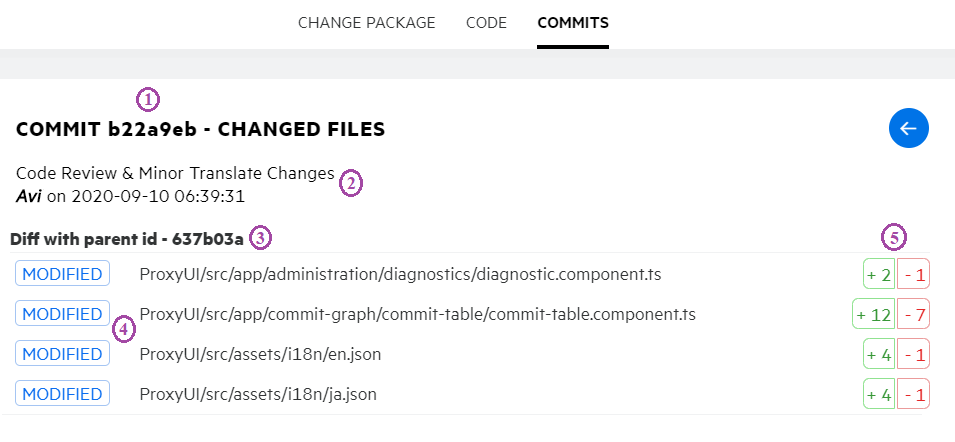Open the en.json file path
Image resolution: width=955 pixels, height=442 pixels.
pyautogui.click(x=260, y=354)
